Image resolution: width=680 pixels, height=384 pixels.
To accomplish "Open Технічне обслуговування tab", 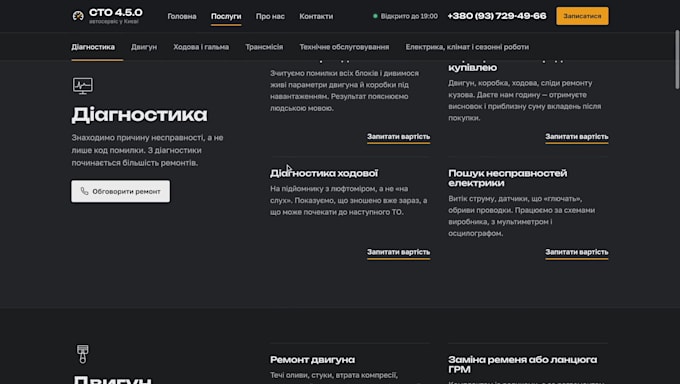I will 344,47.
